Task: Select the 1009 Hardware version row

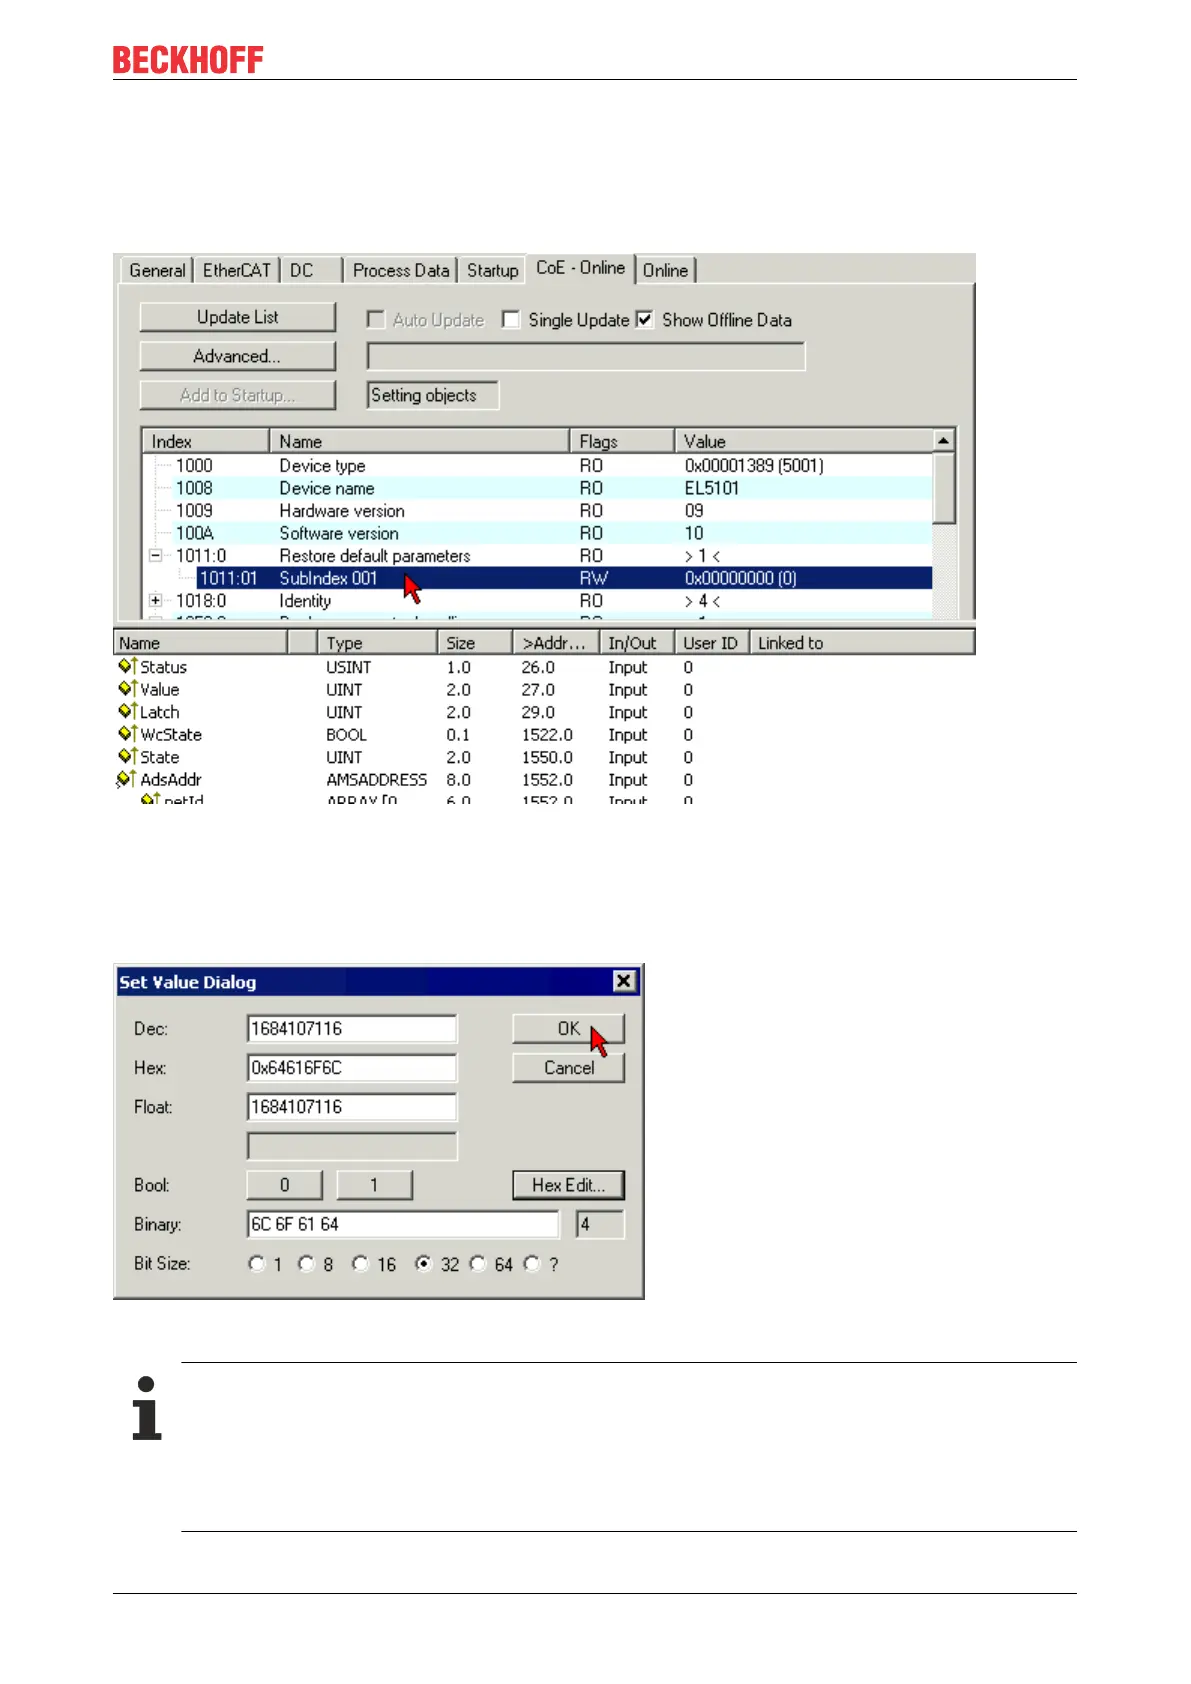Action: click(539, 510)
